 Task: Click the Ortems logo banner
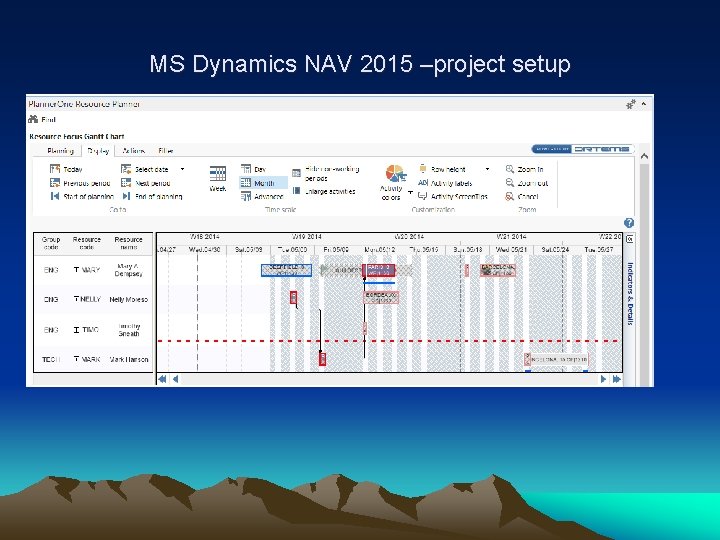pyautogui.click(x=582, y=149)
